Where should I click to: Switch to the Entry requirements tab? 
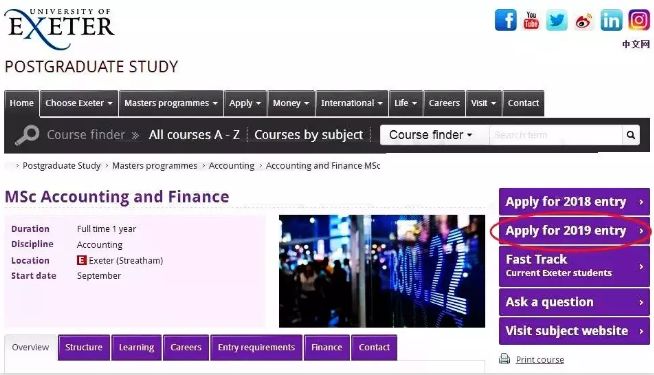[256, 347]
